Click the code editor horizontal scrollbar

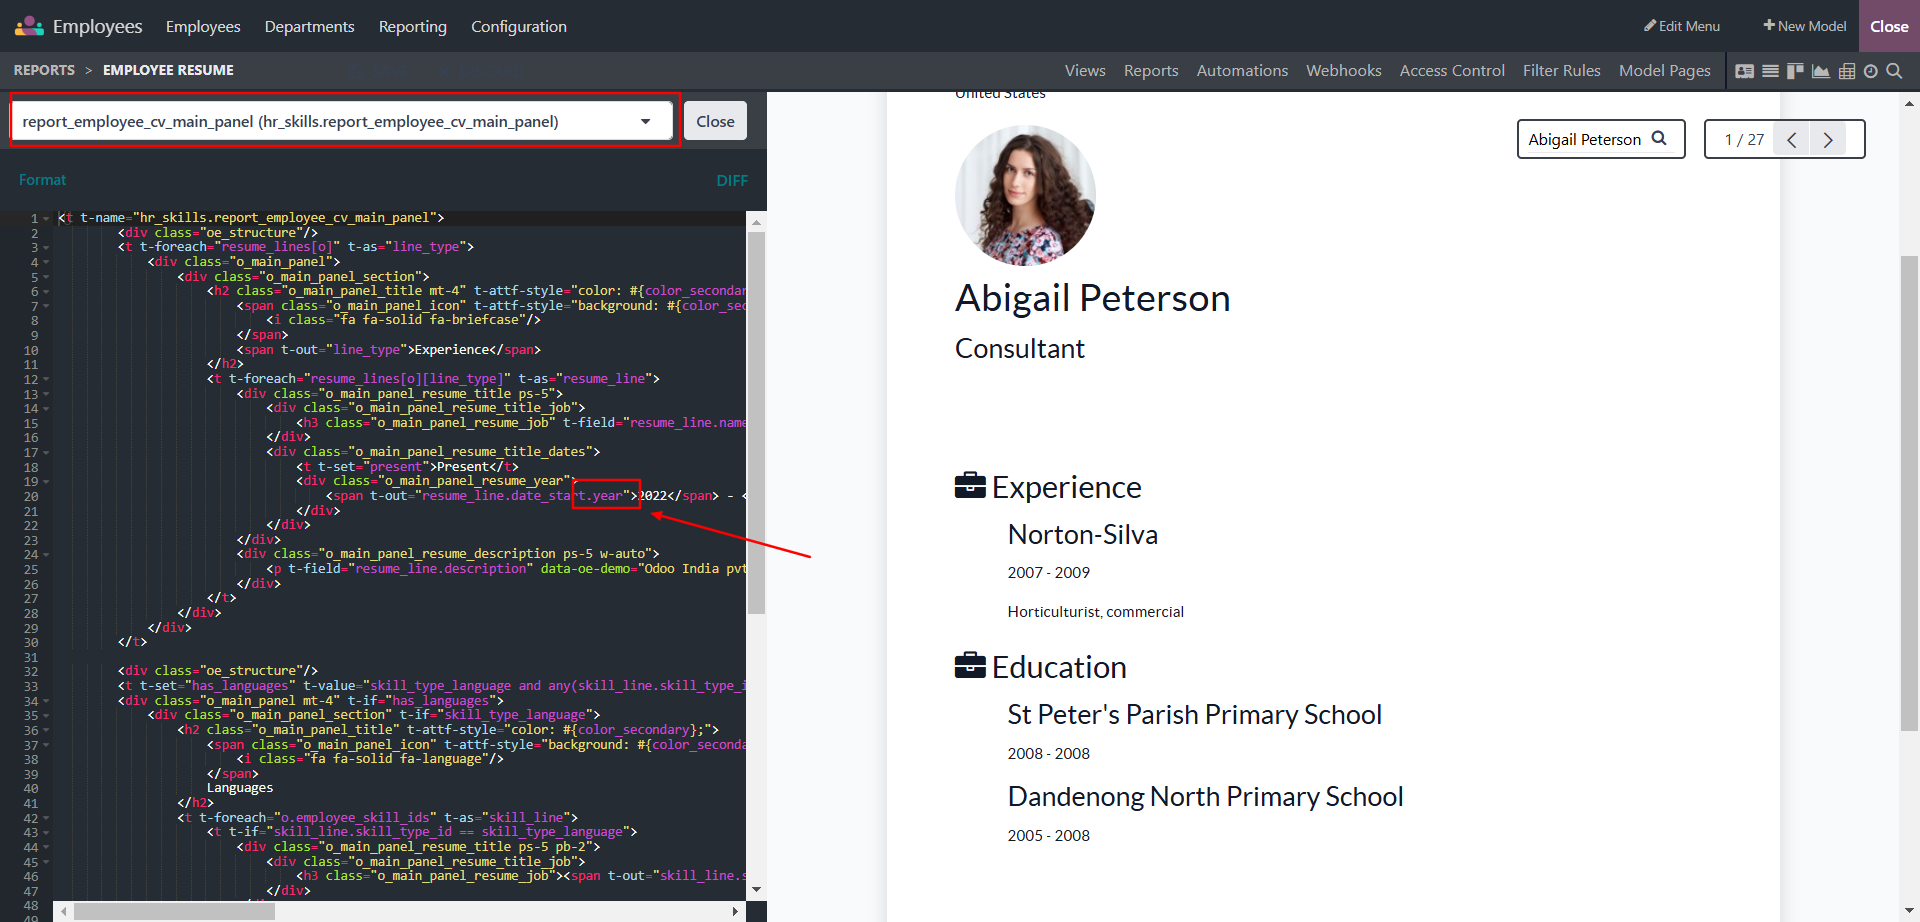pyautogui.click(x=174, y=911)
